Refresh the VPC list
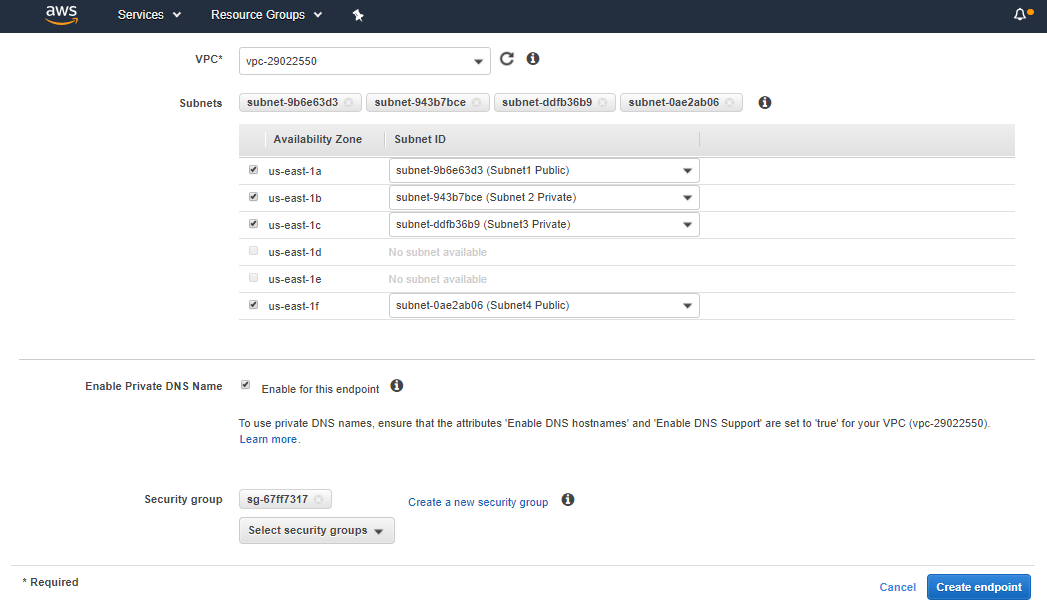 [x=507, y=59]
